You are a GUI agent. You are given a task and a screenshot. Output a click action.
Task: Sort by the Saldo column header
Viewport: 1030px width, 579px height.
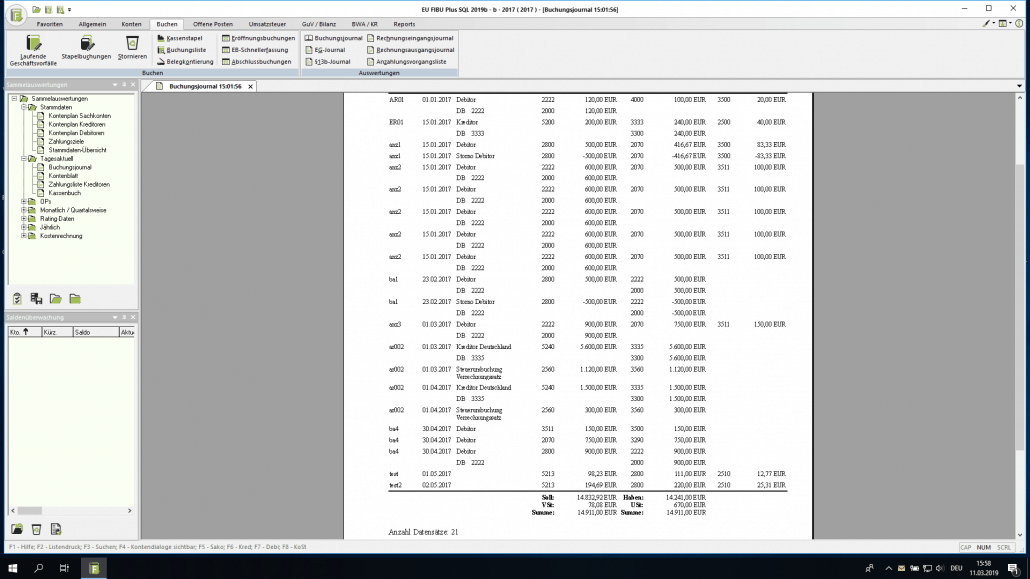point(96,333)
